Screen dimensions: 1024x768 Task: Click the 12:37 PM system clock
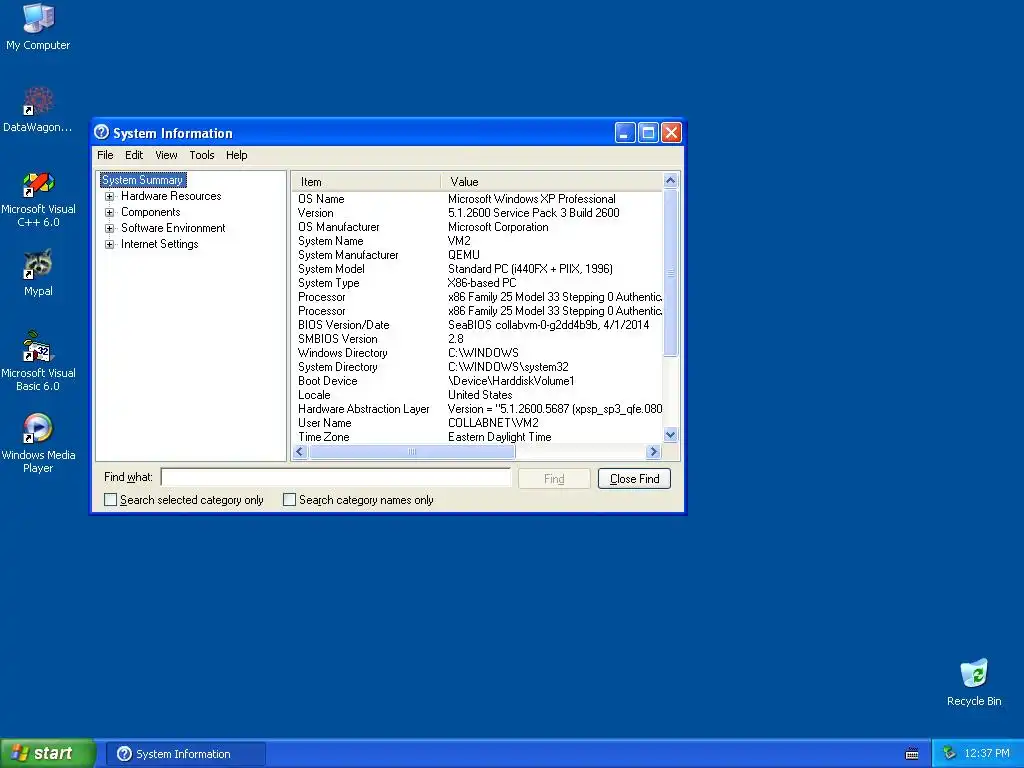987,754
